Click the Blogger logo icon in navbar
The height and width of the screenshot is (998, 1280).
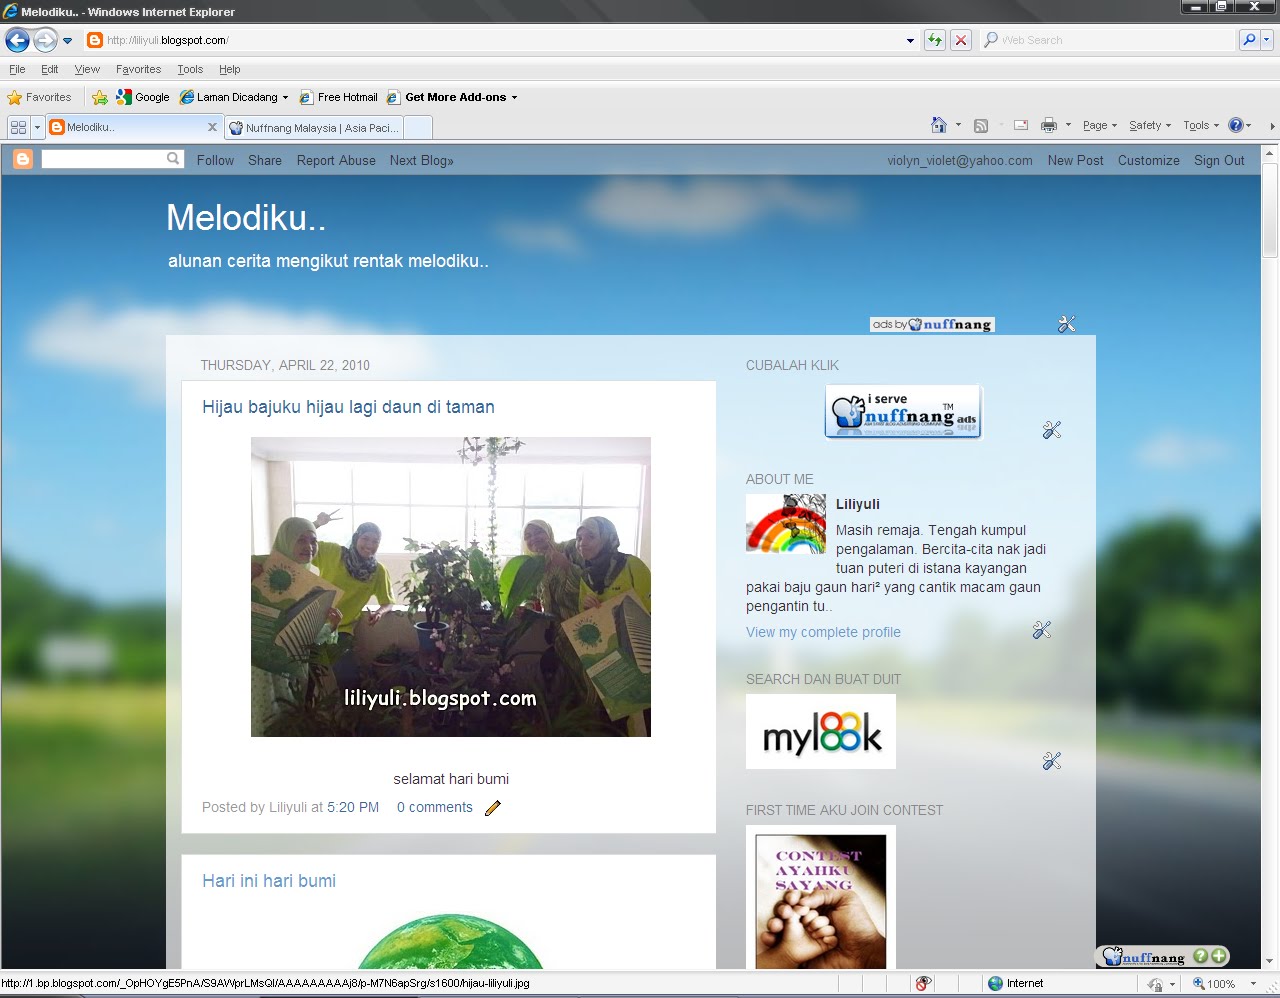(x=22, y=159)
